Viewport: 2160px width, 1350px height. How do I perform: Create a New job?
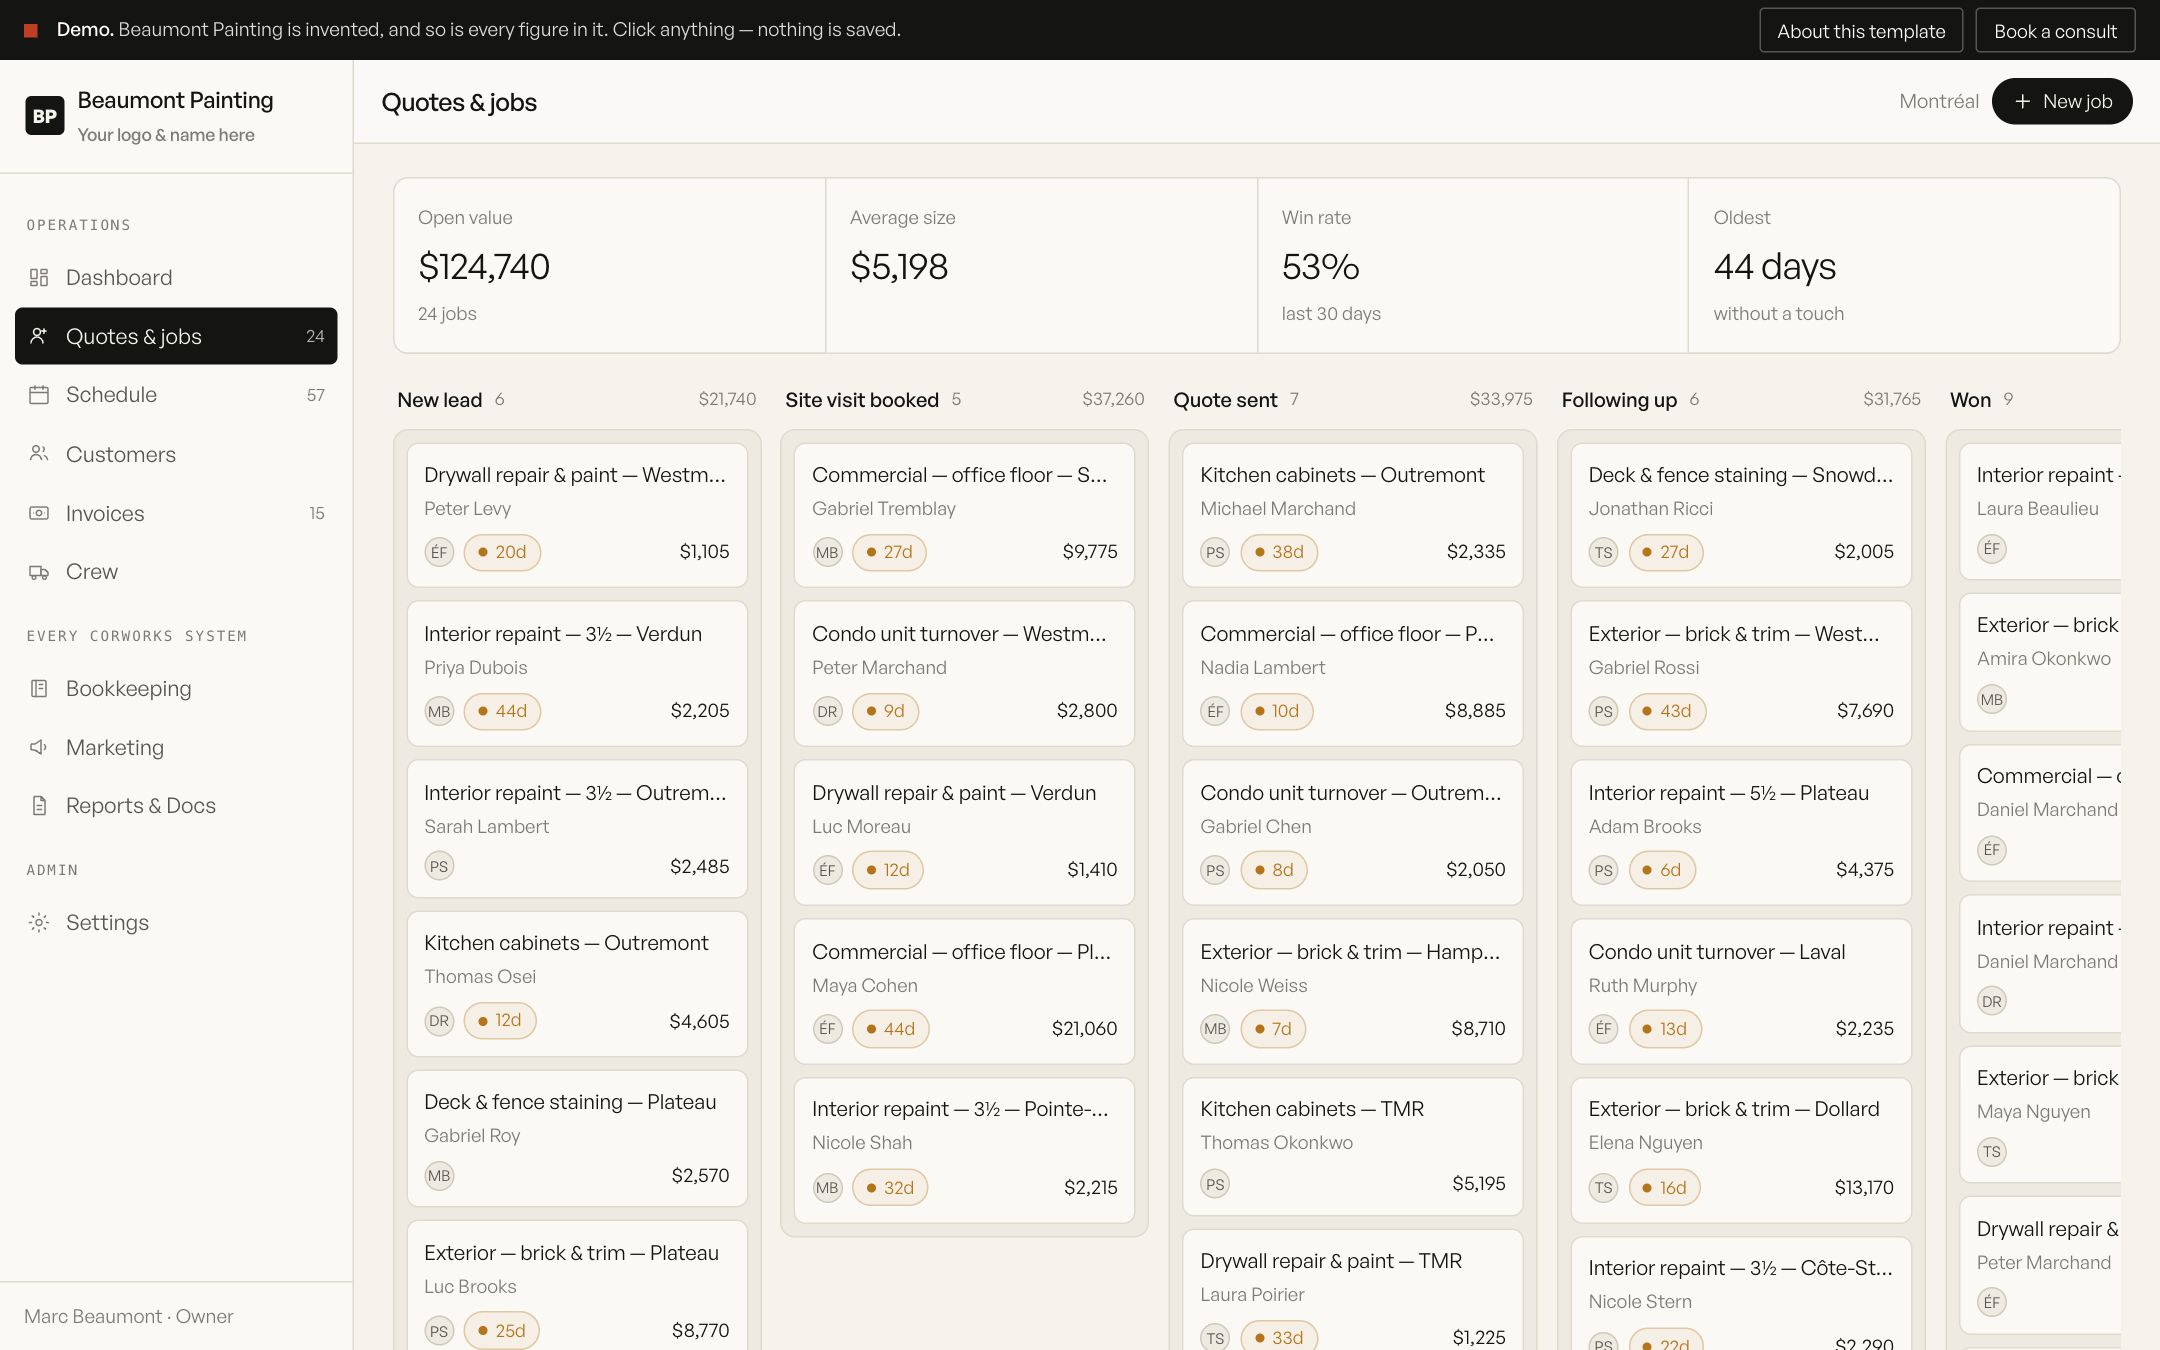[2062, 101]
